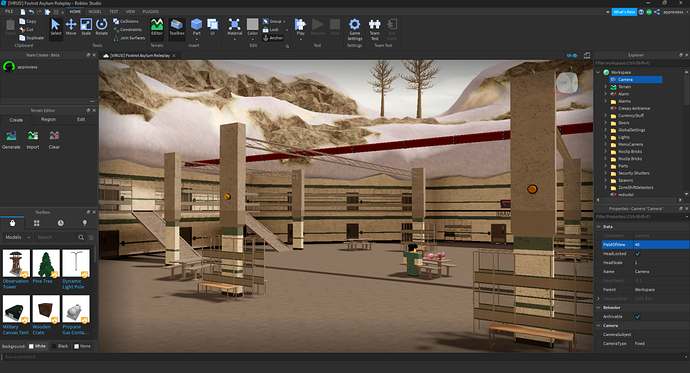The image size is (690, 373).
Task: Select the None background option
Action: coord(82,346)
